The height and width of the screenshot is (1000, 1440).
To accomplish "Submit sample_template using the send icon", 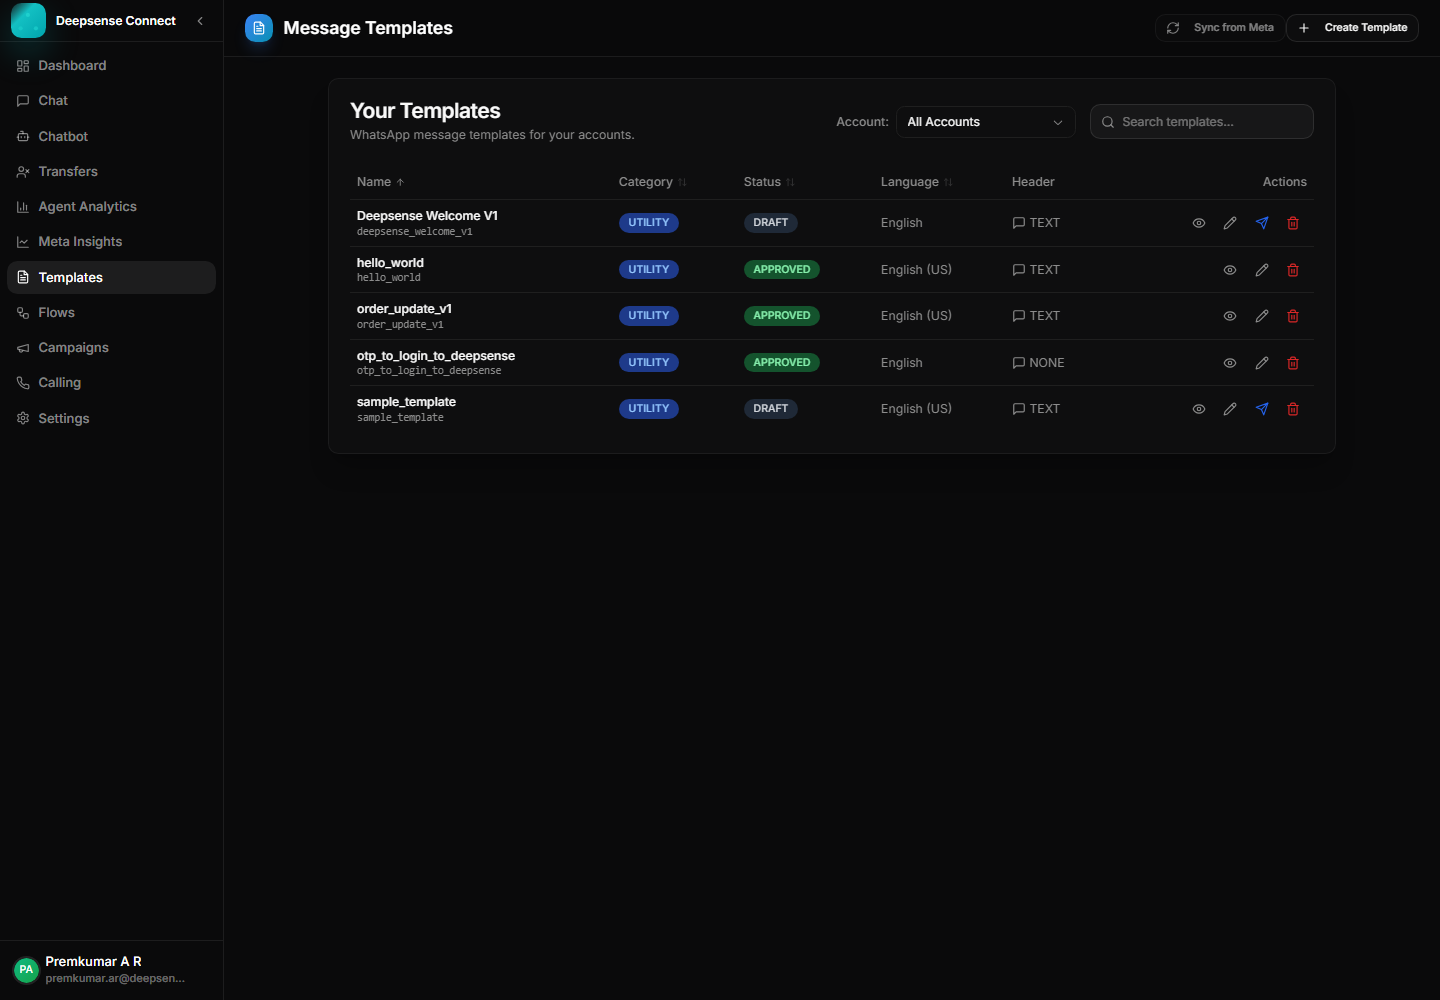I will tap(1262, 409).
